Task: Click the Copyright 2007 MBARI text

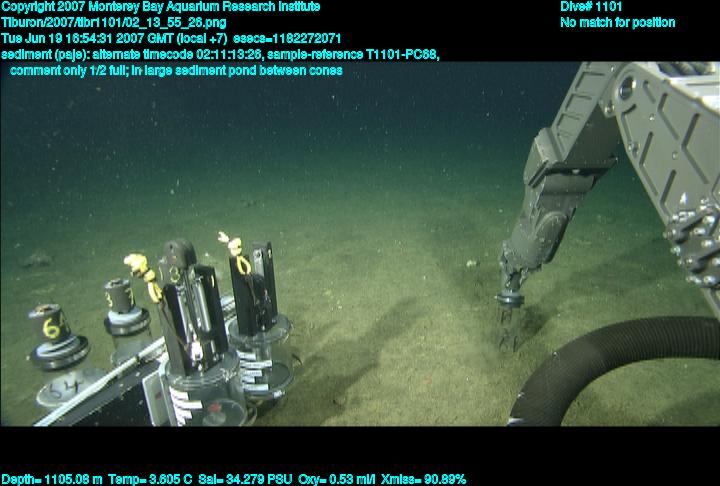Action: click(x=160, y=7)
